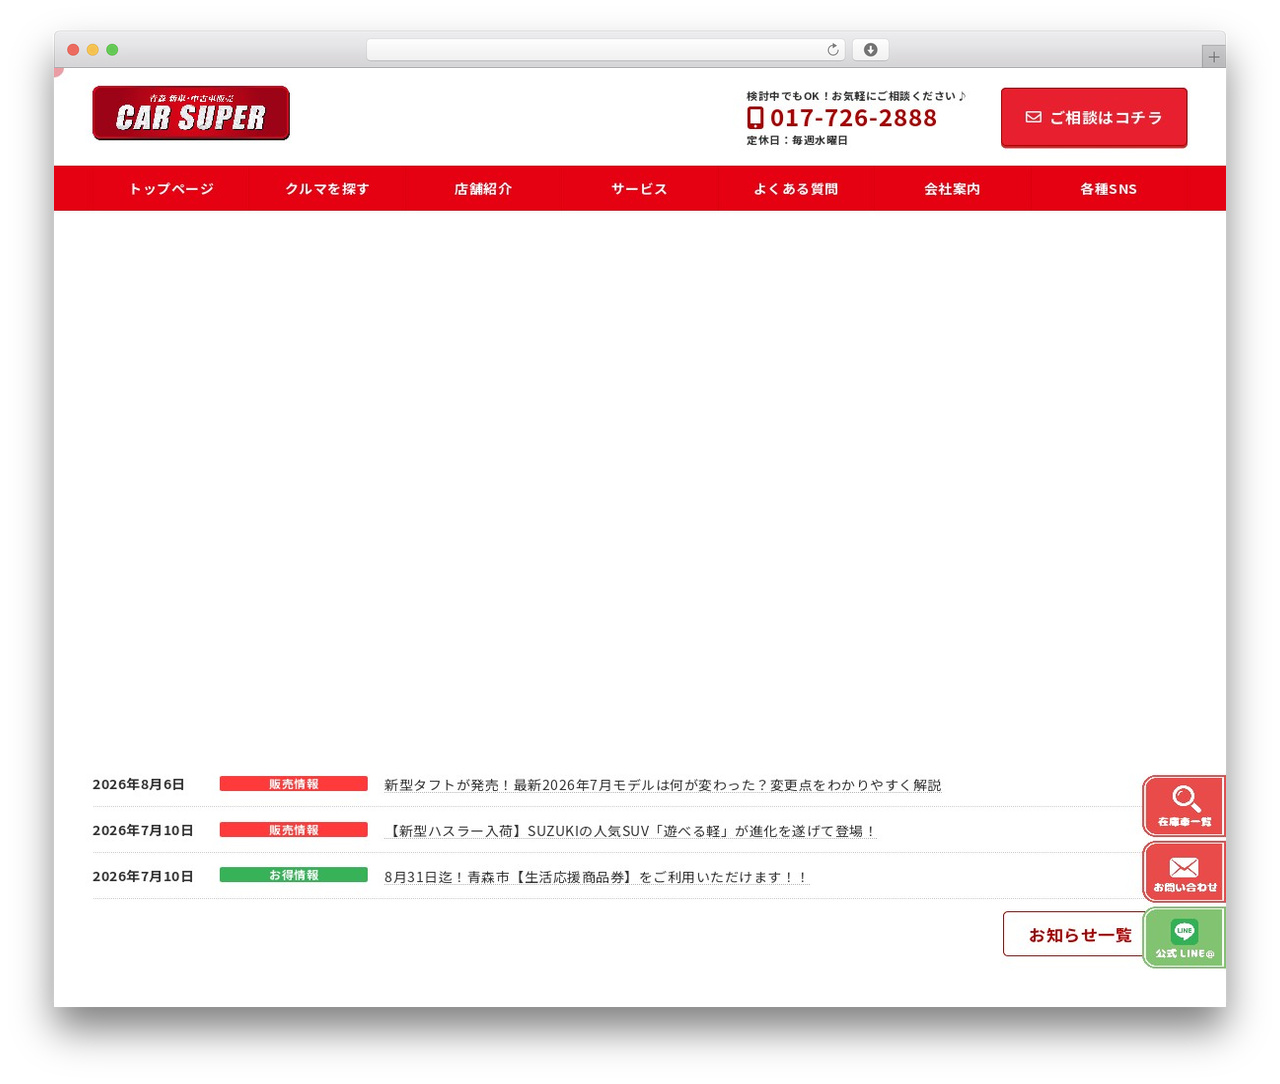The height and width of the screenshot is (1084, 1280).
Task: Click the date text 2026年8月6日
Action: 139,785
